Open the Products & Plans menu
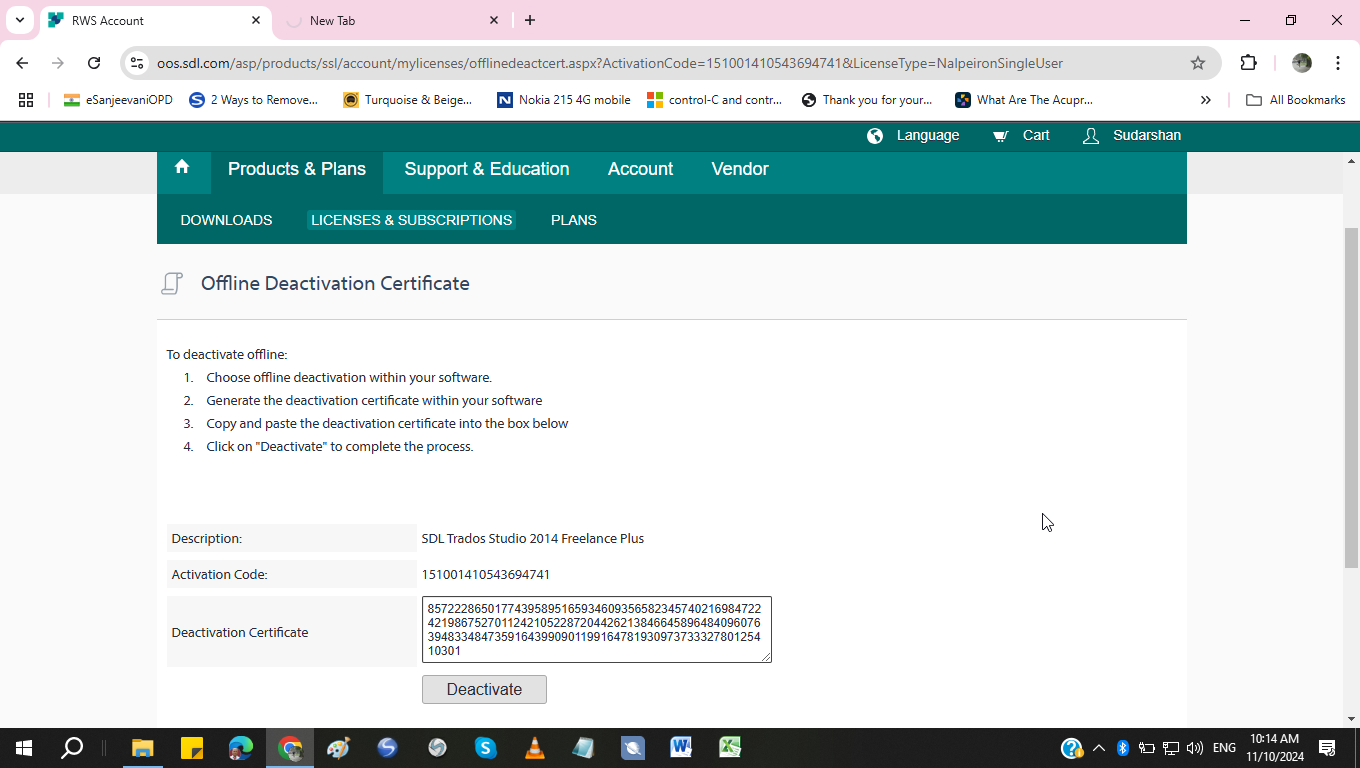The image size is (1360, 768). point(297,169)
